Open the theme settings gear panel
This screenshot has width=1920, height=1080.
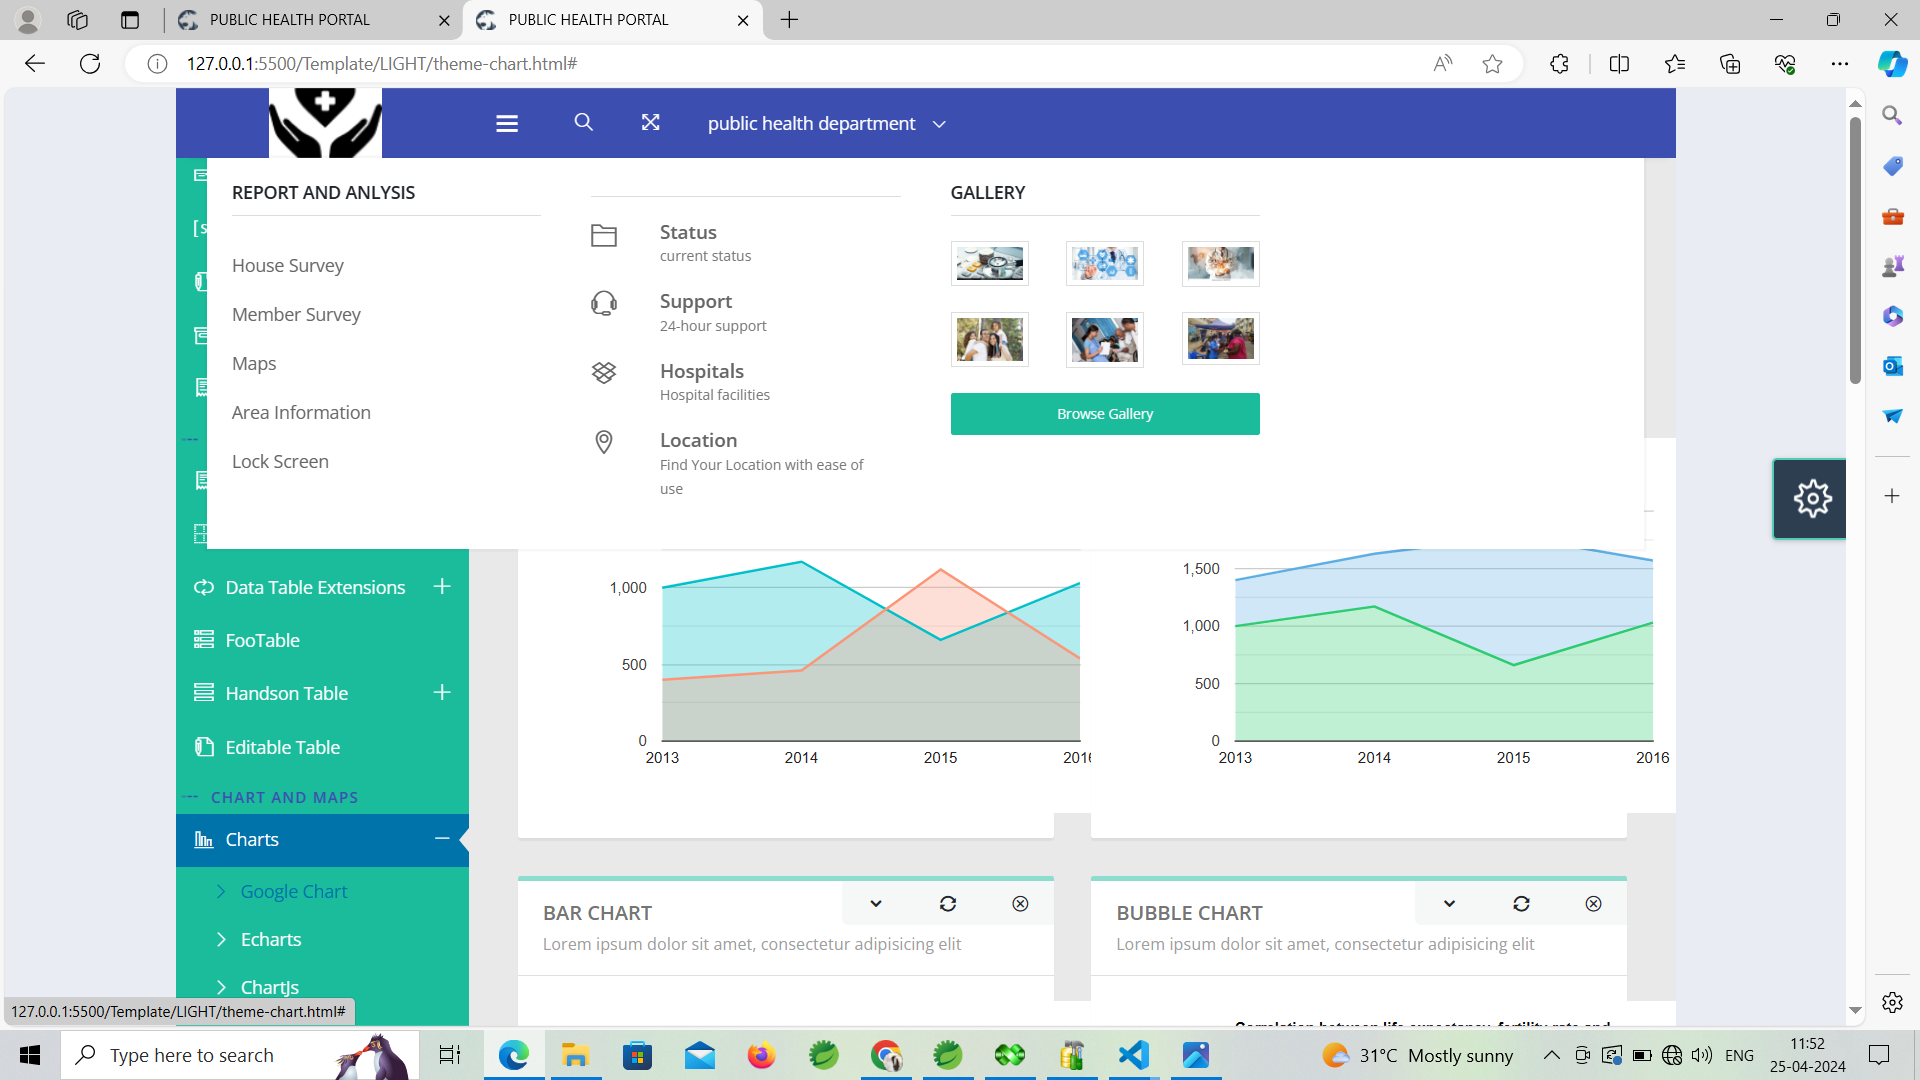click(x=1811, y=498)
